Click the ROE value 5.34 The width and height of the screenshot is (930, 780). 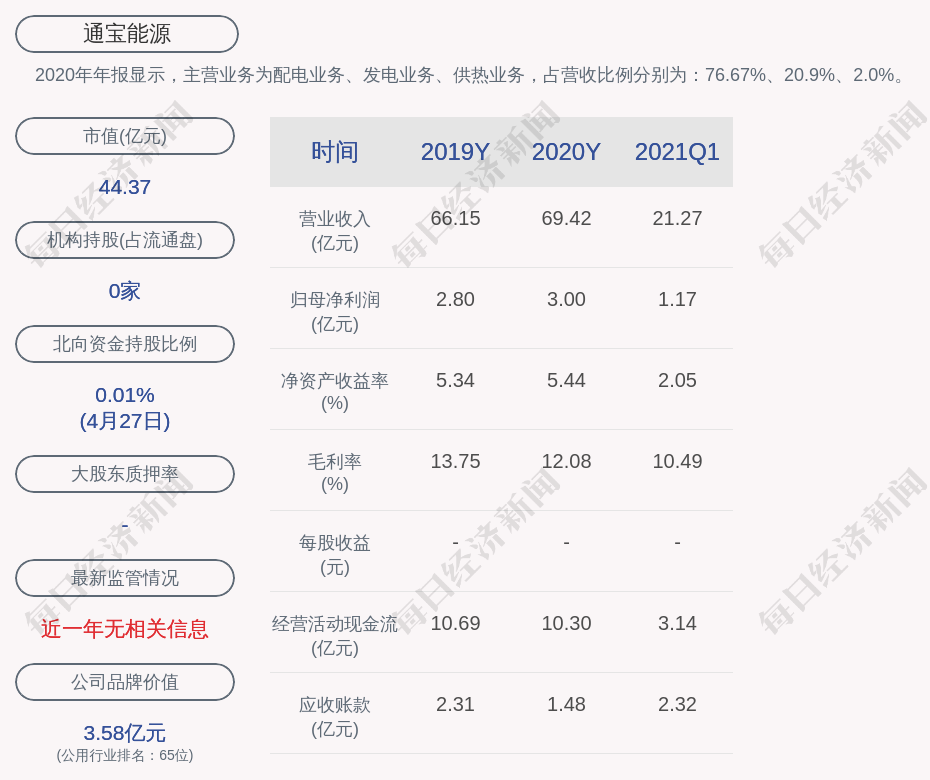pos(455,380)
